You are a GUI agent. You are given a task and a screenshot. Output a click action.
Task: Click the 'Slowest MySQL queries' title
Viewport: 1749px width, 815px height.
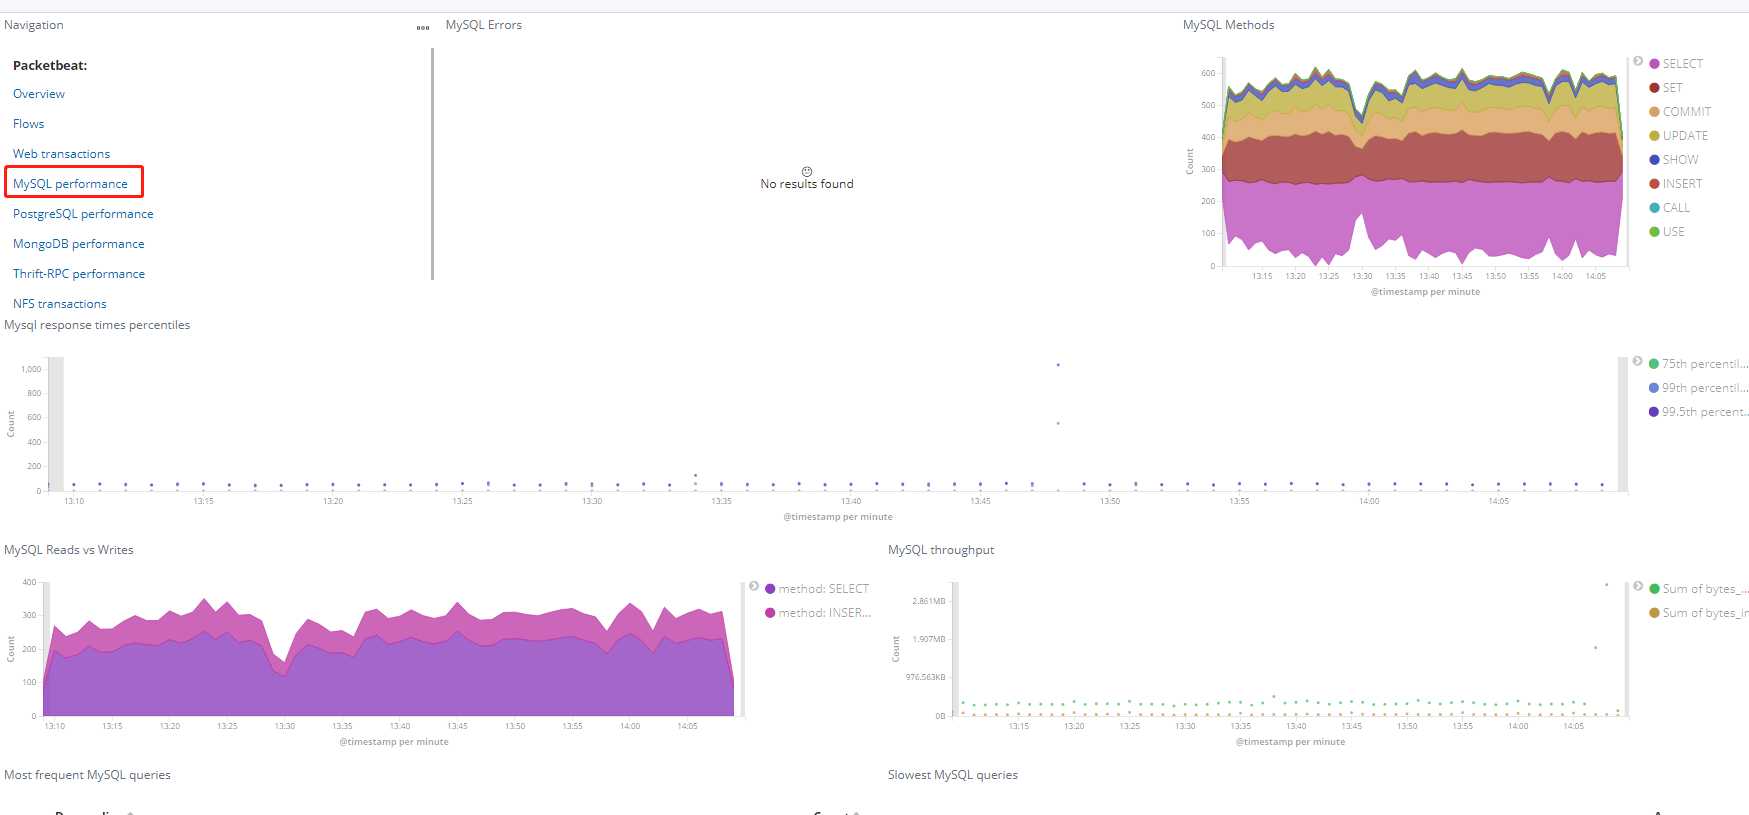click(953, 775)
